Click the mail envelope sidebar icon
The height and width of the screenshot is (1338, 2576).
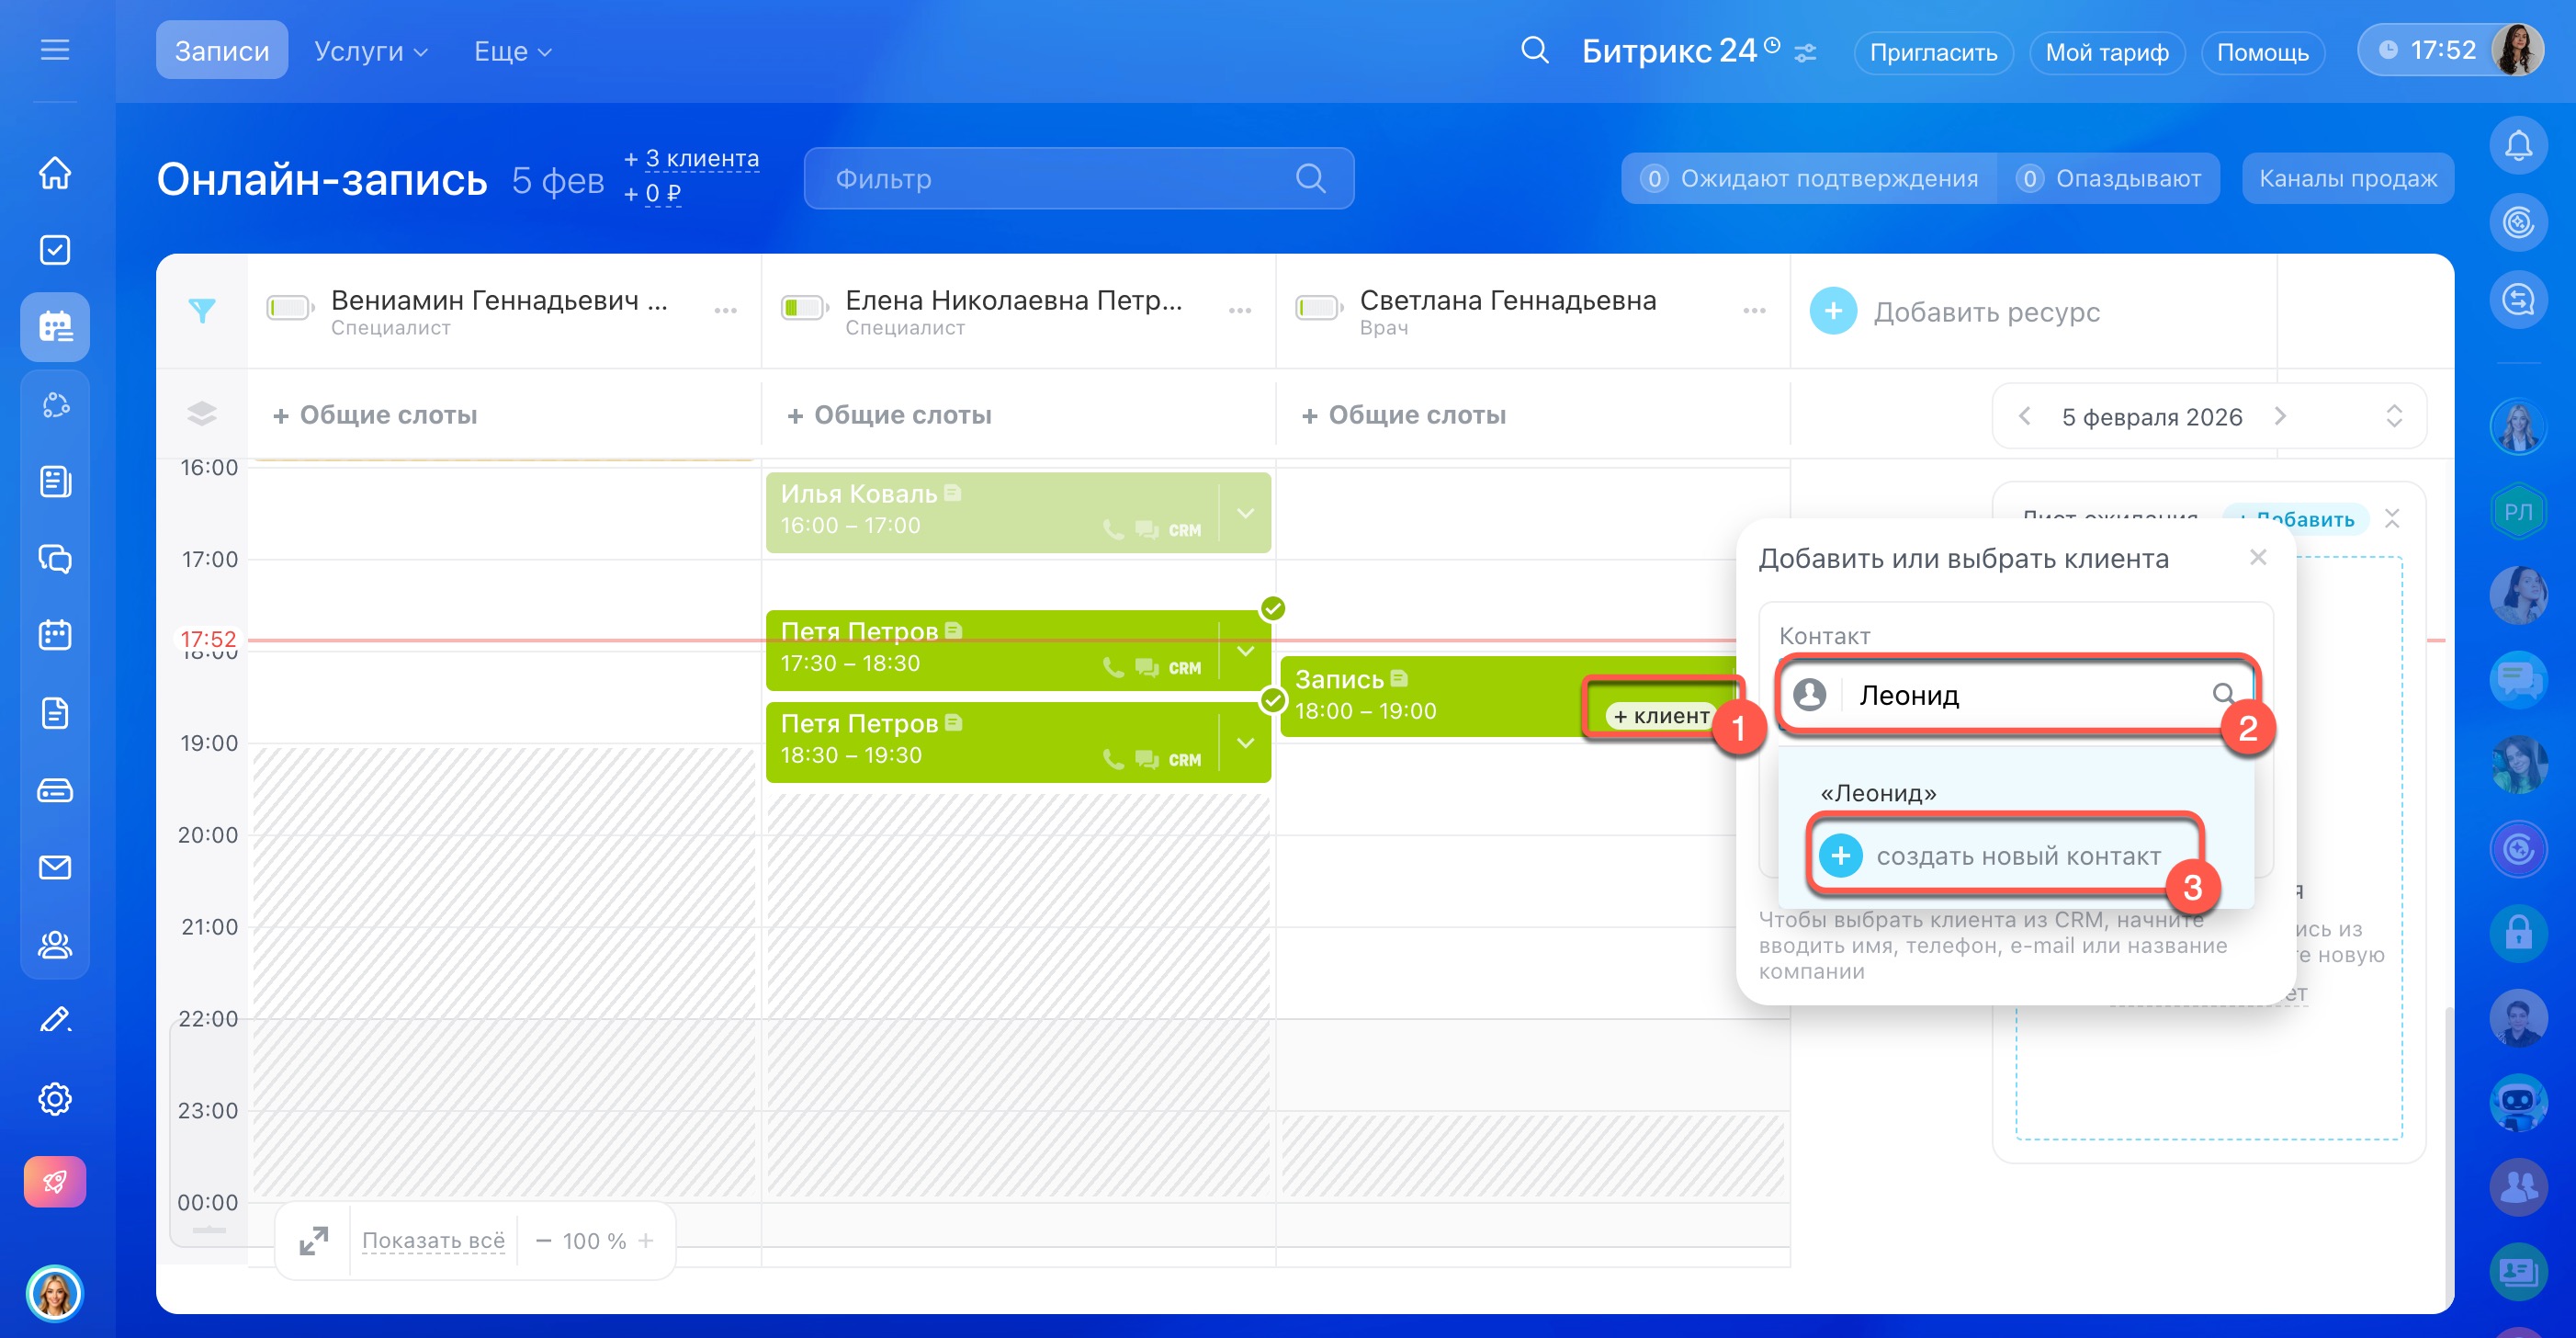pos(55,867)
